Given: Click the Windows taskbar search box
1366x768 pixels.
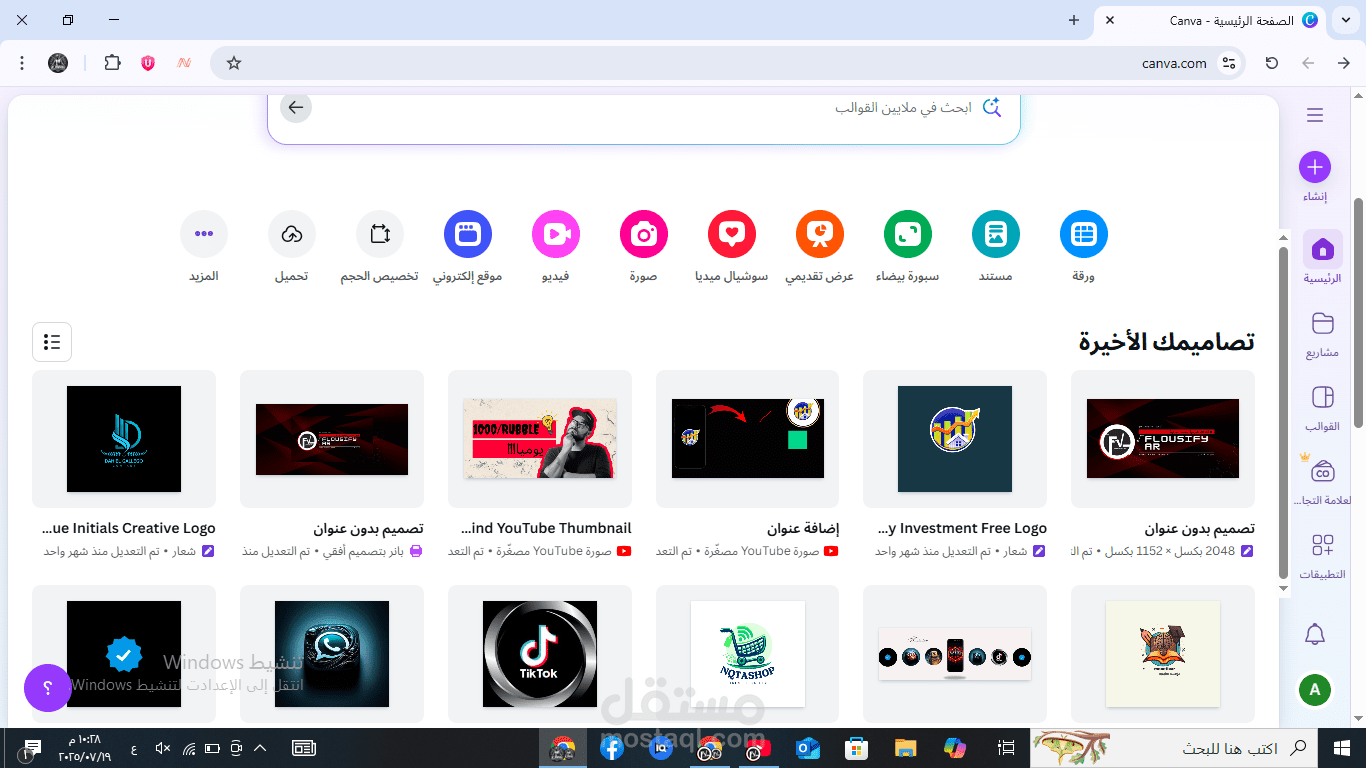Looking at the screenshot, I should [1175, 748].
